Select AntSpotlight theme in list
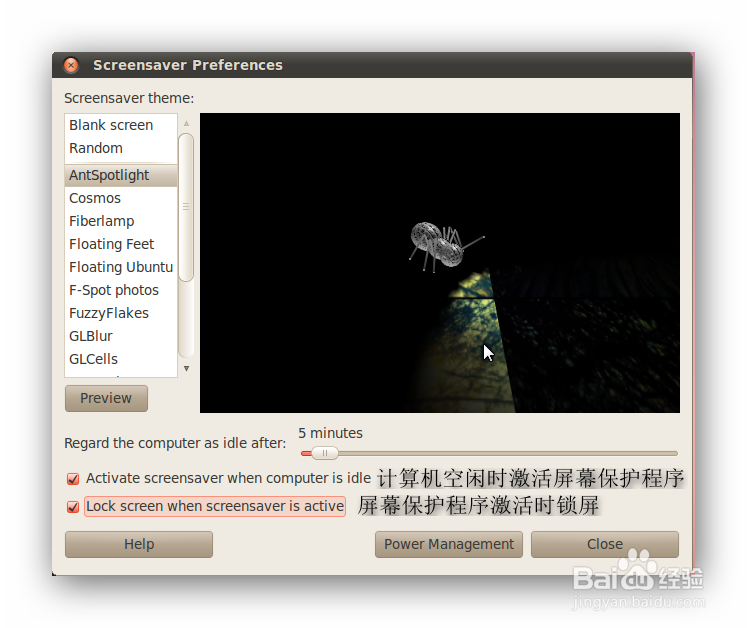The width and height of the screenshot is (747, 628). coord(121,175)
